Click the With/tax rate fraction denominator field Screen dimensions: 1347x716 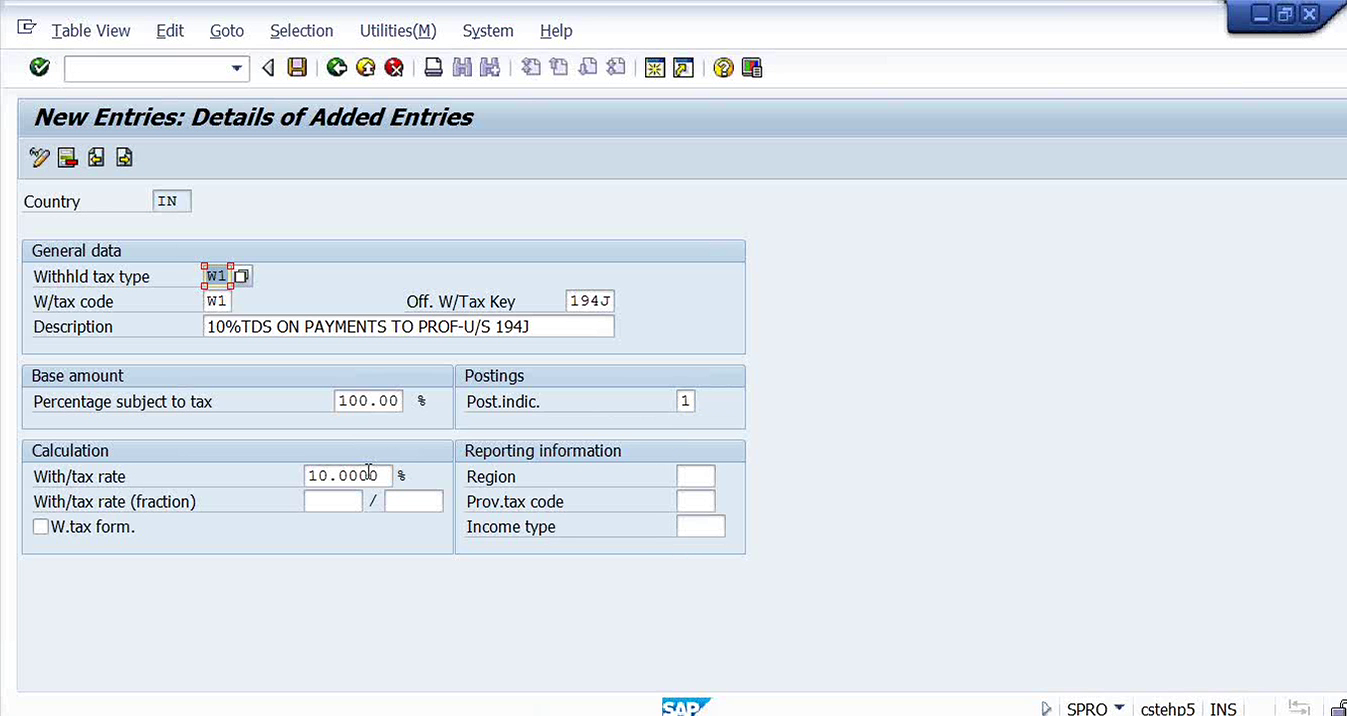[x=414, y=501]
